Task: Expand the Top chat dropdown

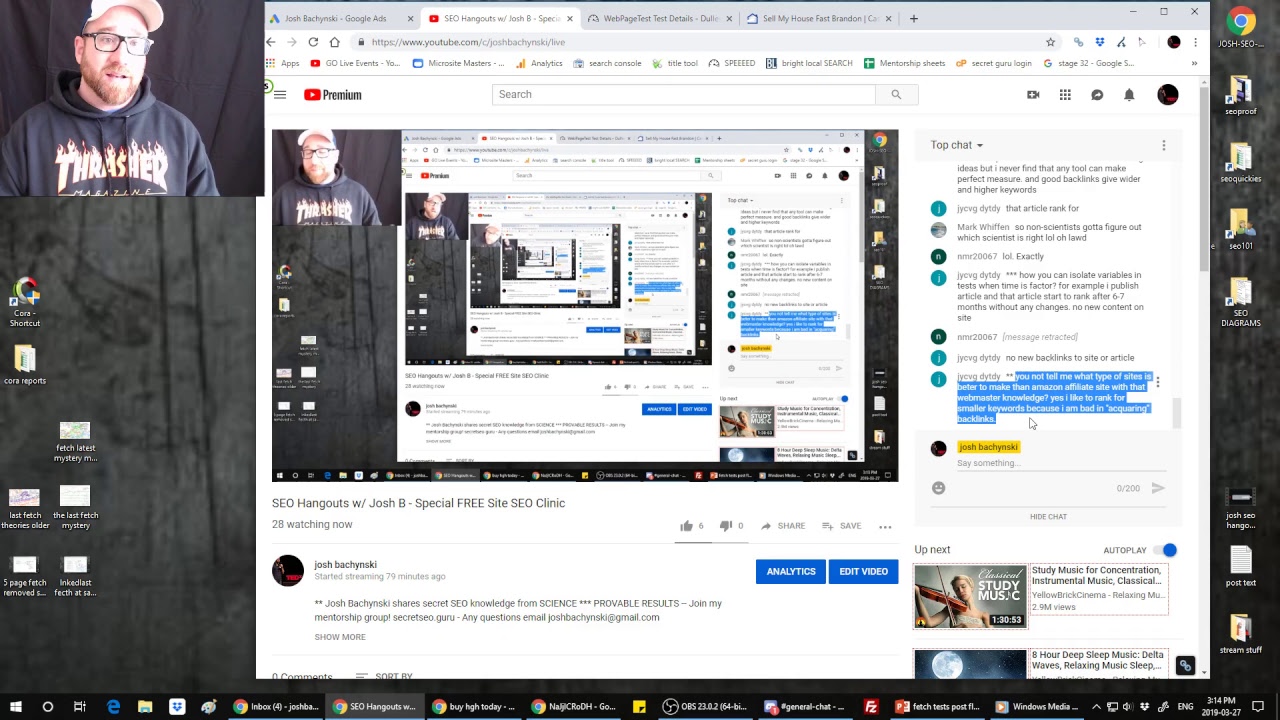Action: pos(956,145)
